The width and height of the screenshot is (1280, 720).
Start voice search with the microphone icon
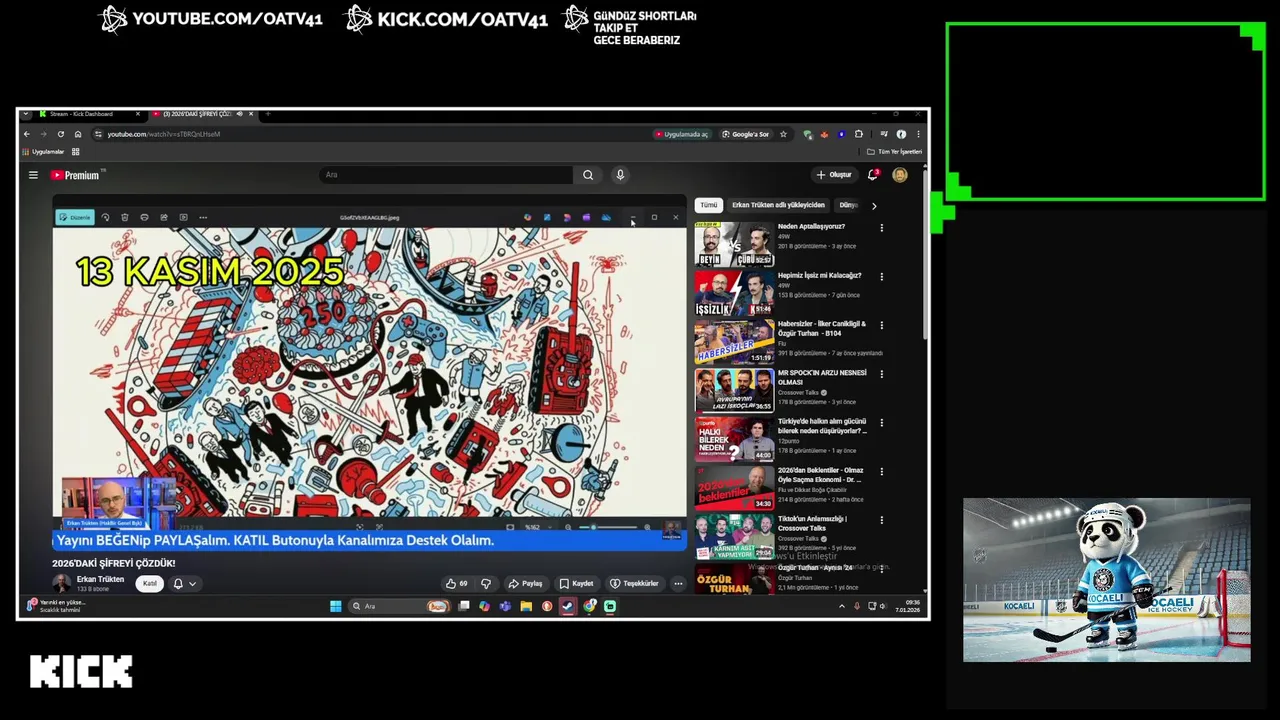pyautogui.click(x=620, y=175)
